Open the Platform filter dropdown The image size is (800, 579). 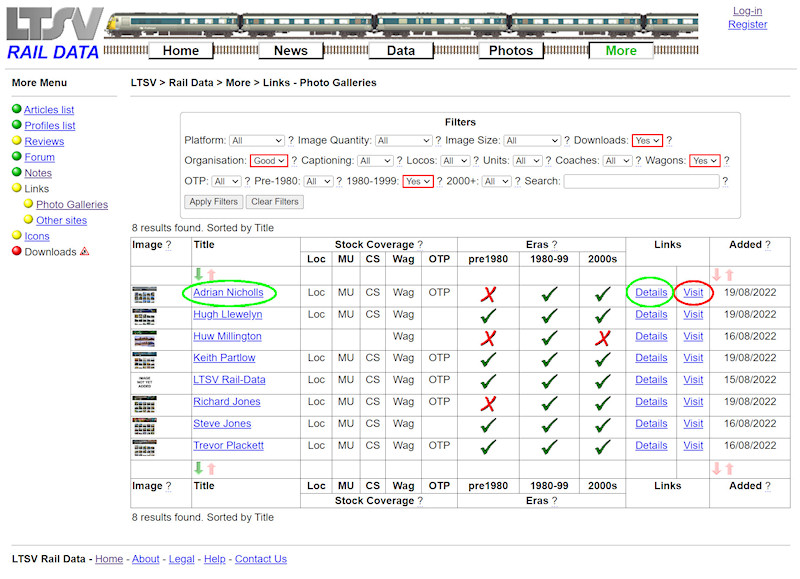[x=256, y=141]
